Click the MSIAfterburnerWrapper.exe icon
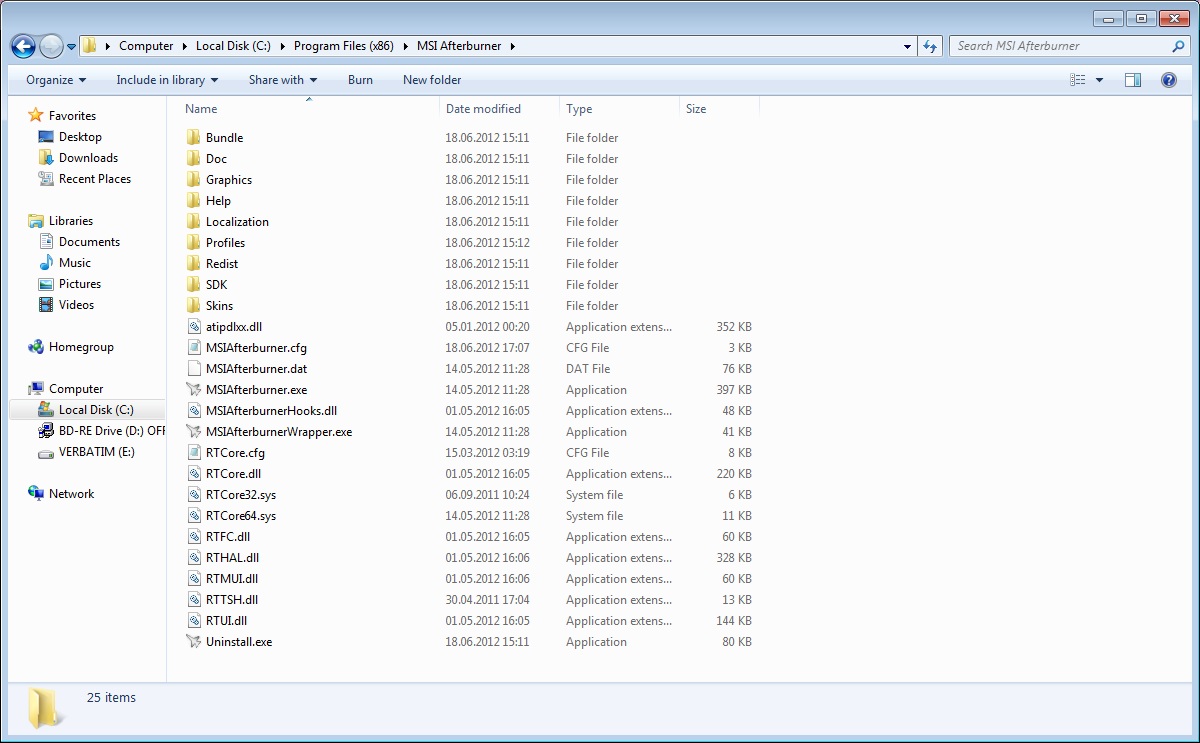The height and width of the screenshot is (743, 1200). 194,432
